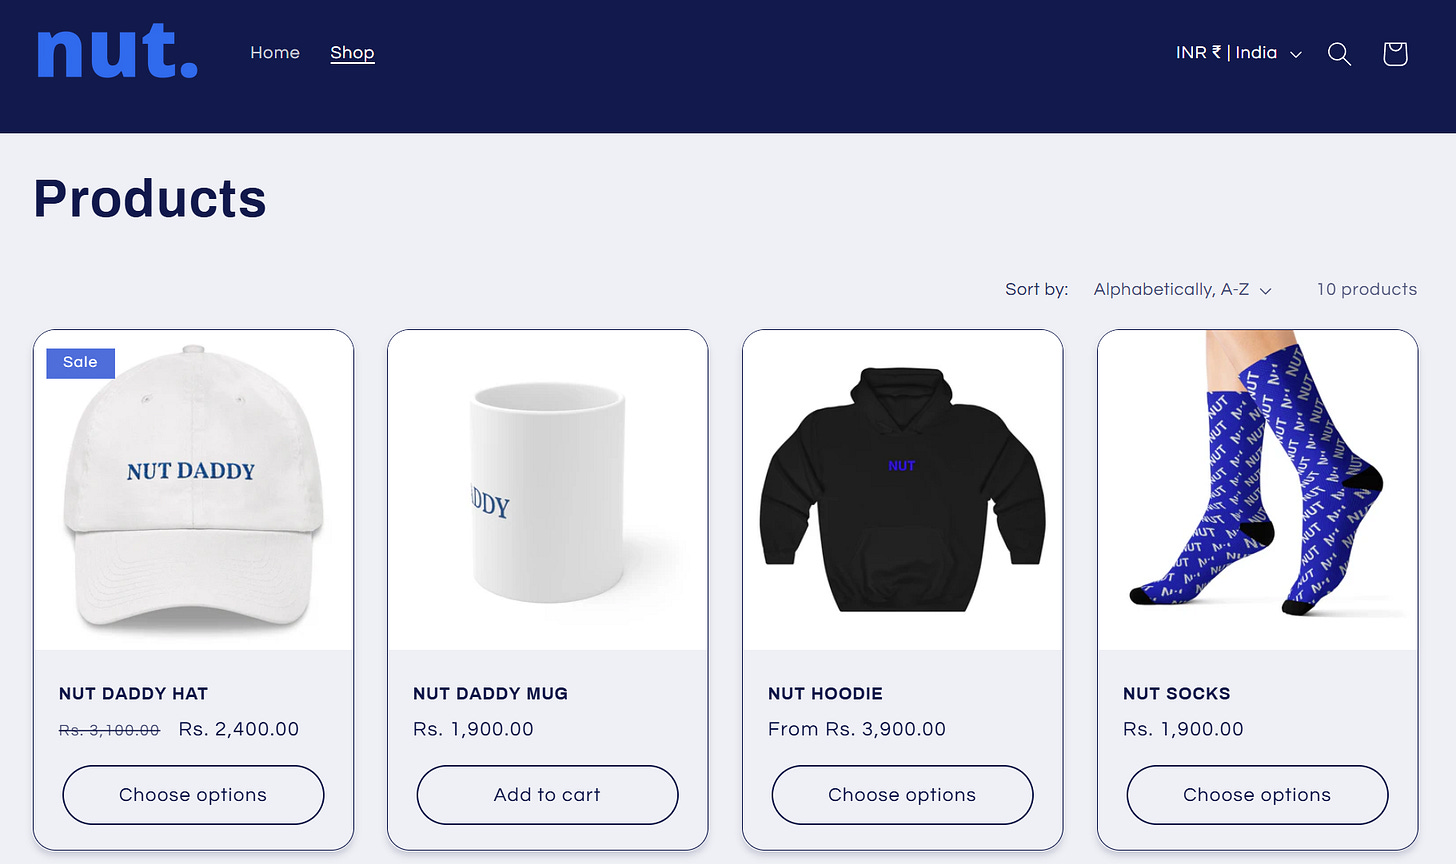Viewport: 1456px width, 864px height.
Task: Click the Sale badge on hat
Action: 80,362
